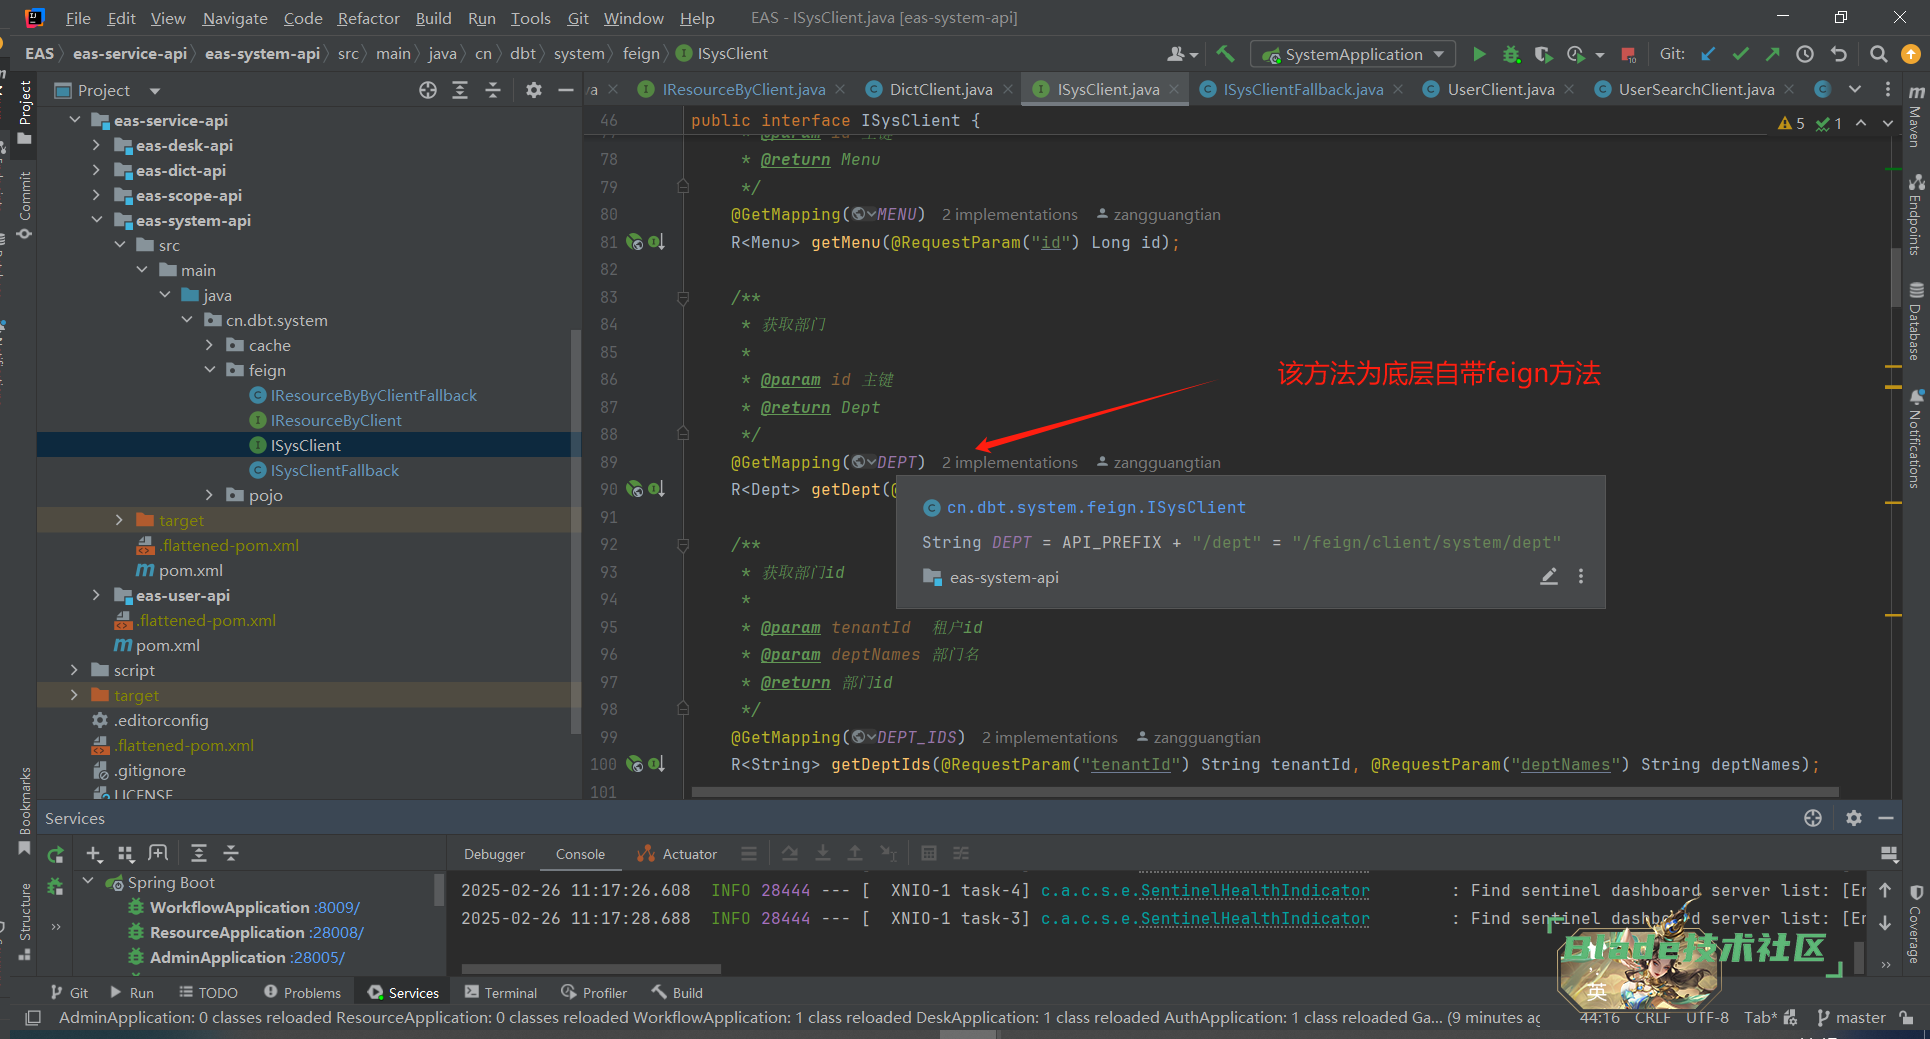Close the ISysClientFallback.java tab
Screen dimensions: 1930x1039
[x=1398, y=89]
